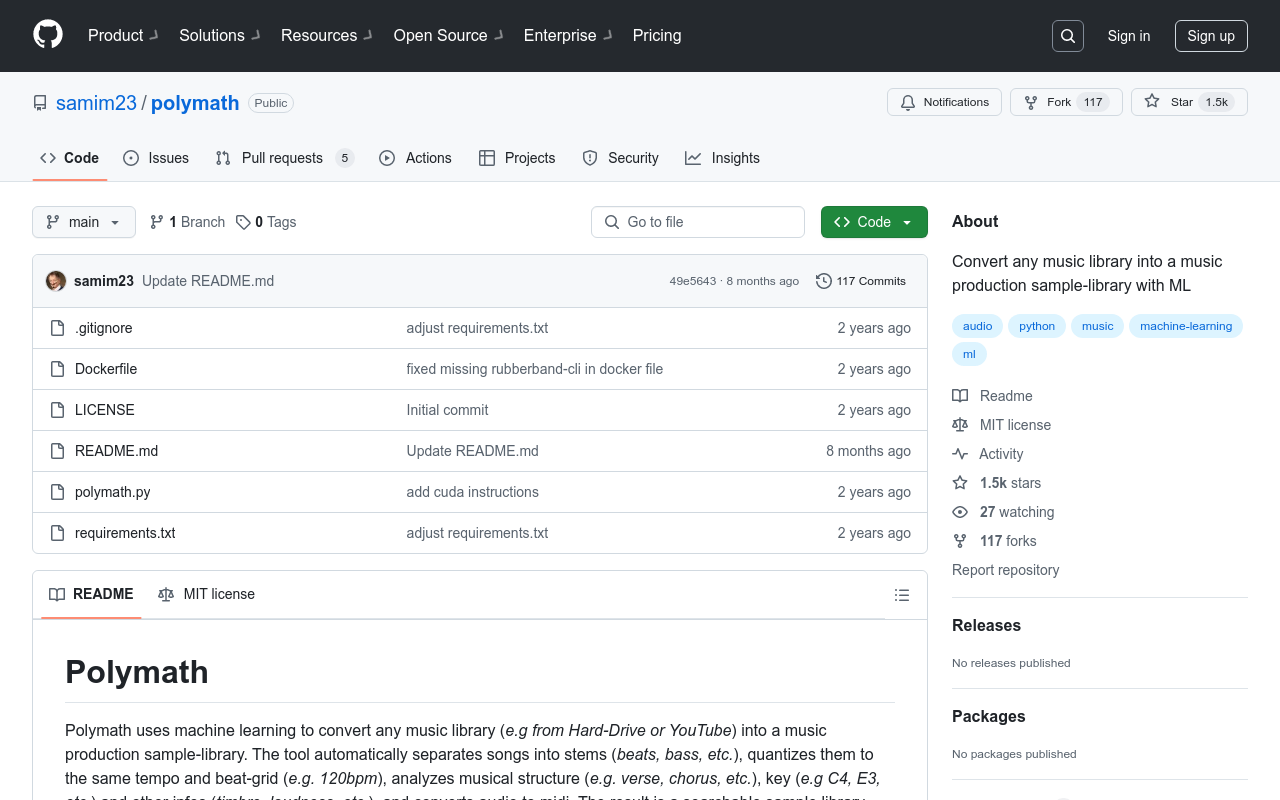The width and height of the screenshot is (1280, 800).
Task: Select the machine-learning topic tag
Action: coord(1186,326)
